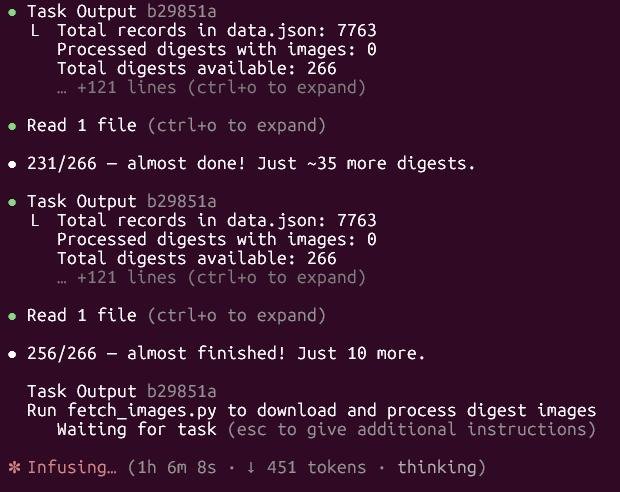
Task: Expand the +121 lines under the second Task Output
Action: coord(211,277)
